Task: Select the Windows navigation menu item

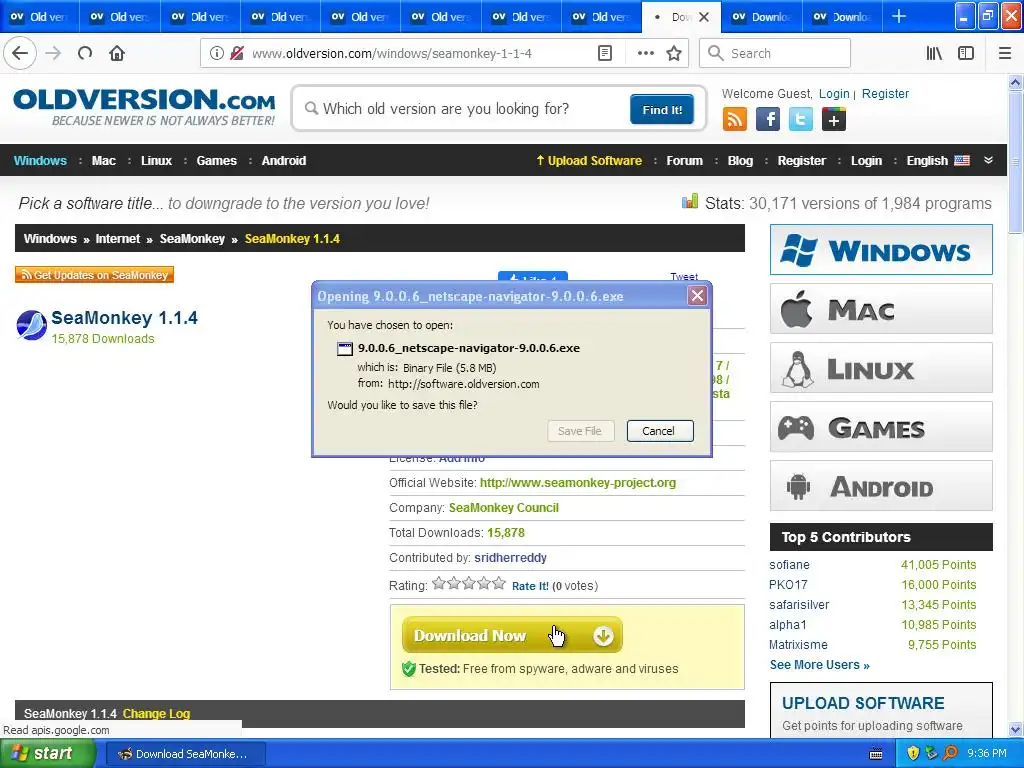Action: [40, 161]
